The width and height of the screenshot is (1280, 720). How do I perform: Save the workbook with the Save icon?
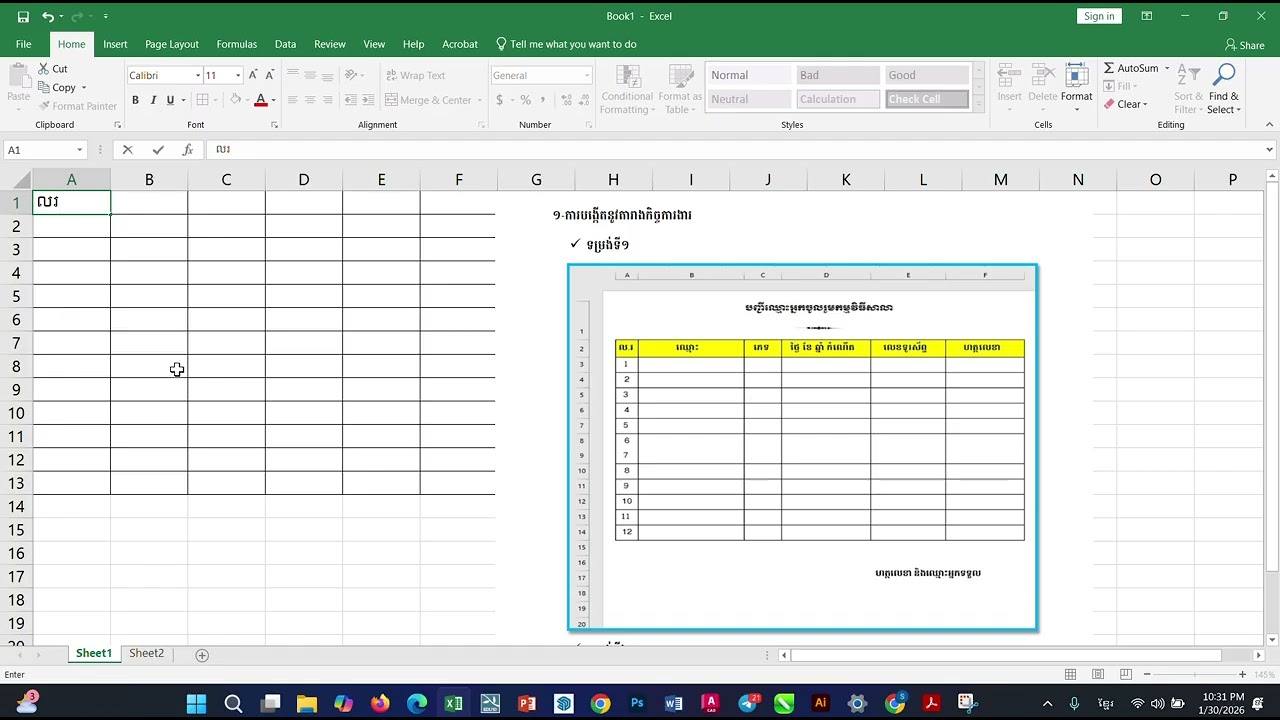tap(23, 17)
